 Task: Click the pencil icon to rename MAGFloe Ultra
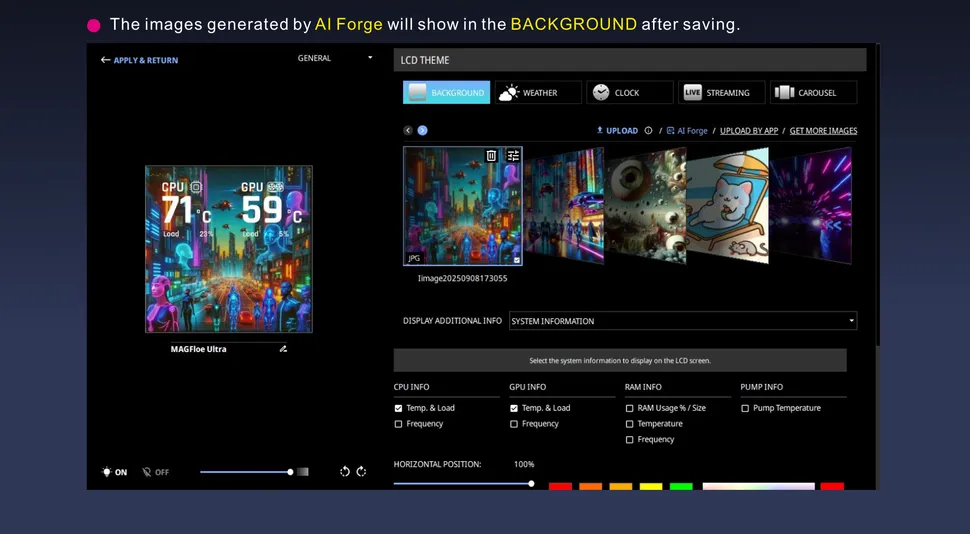(283, 349)
